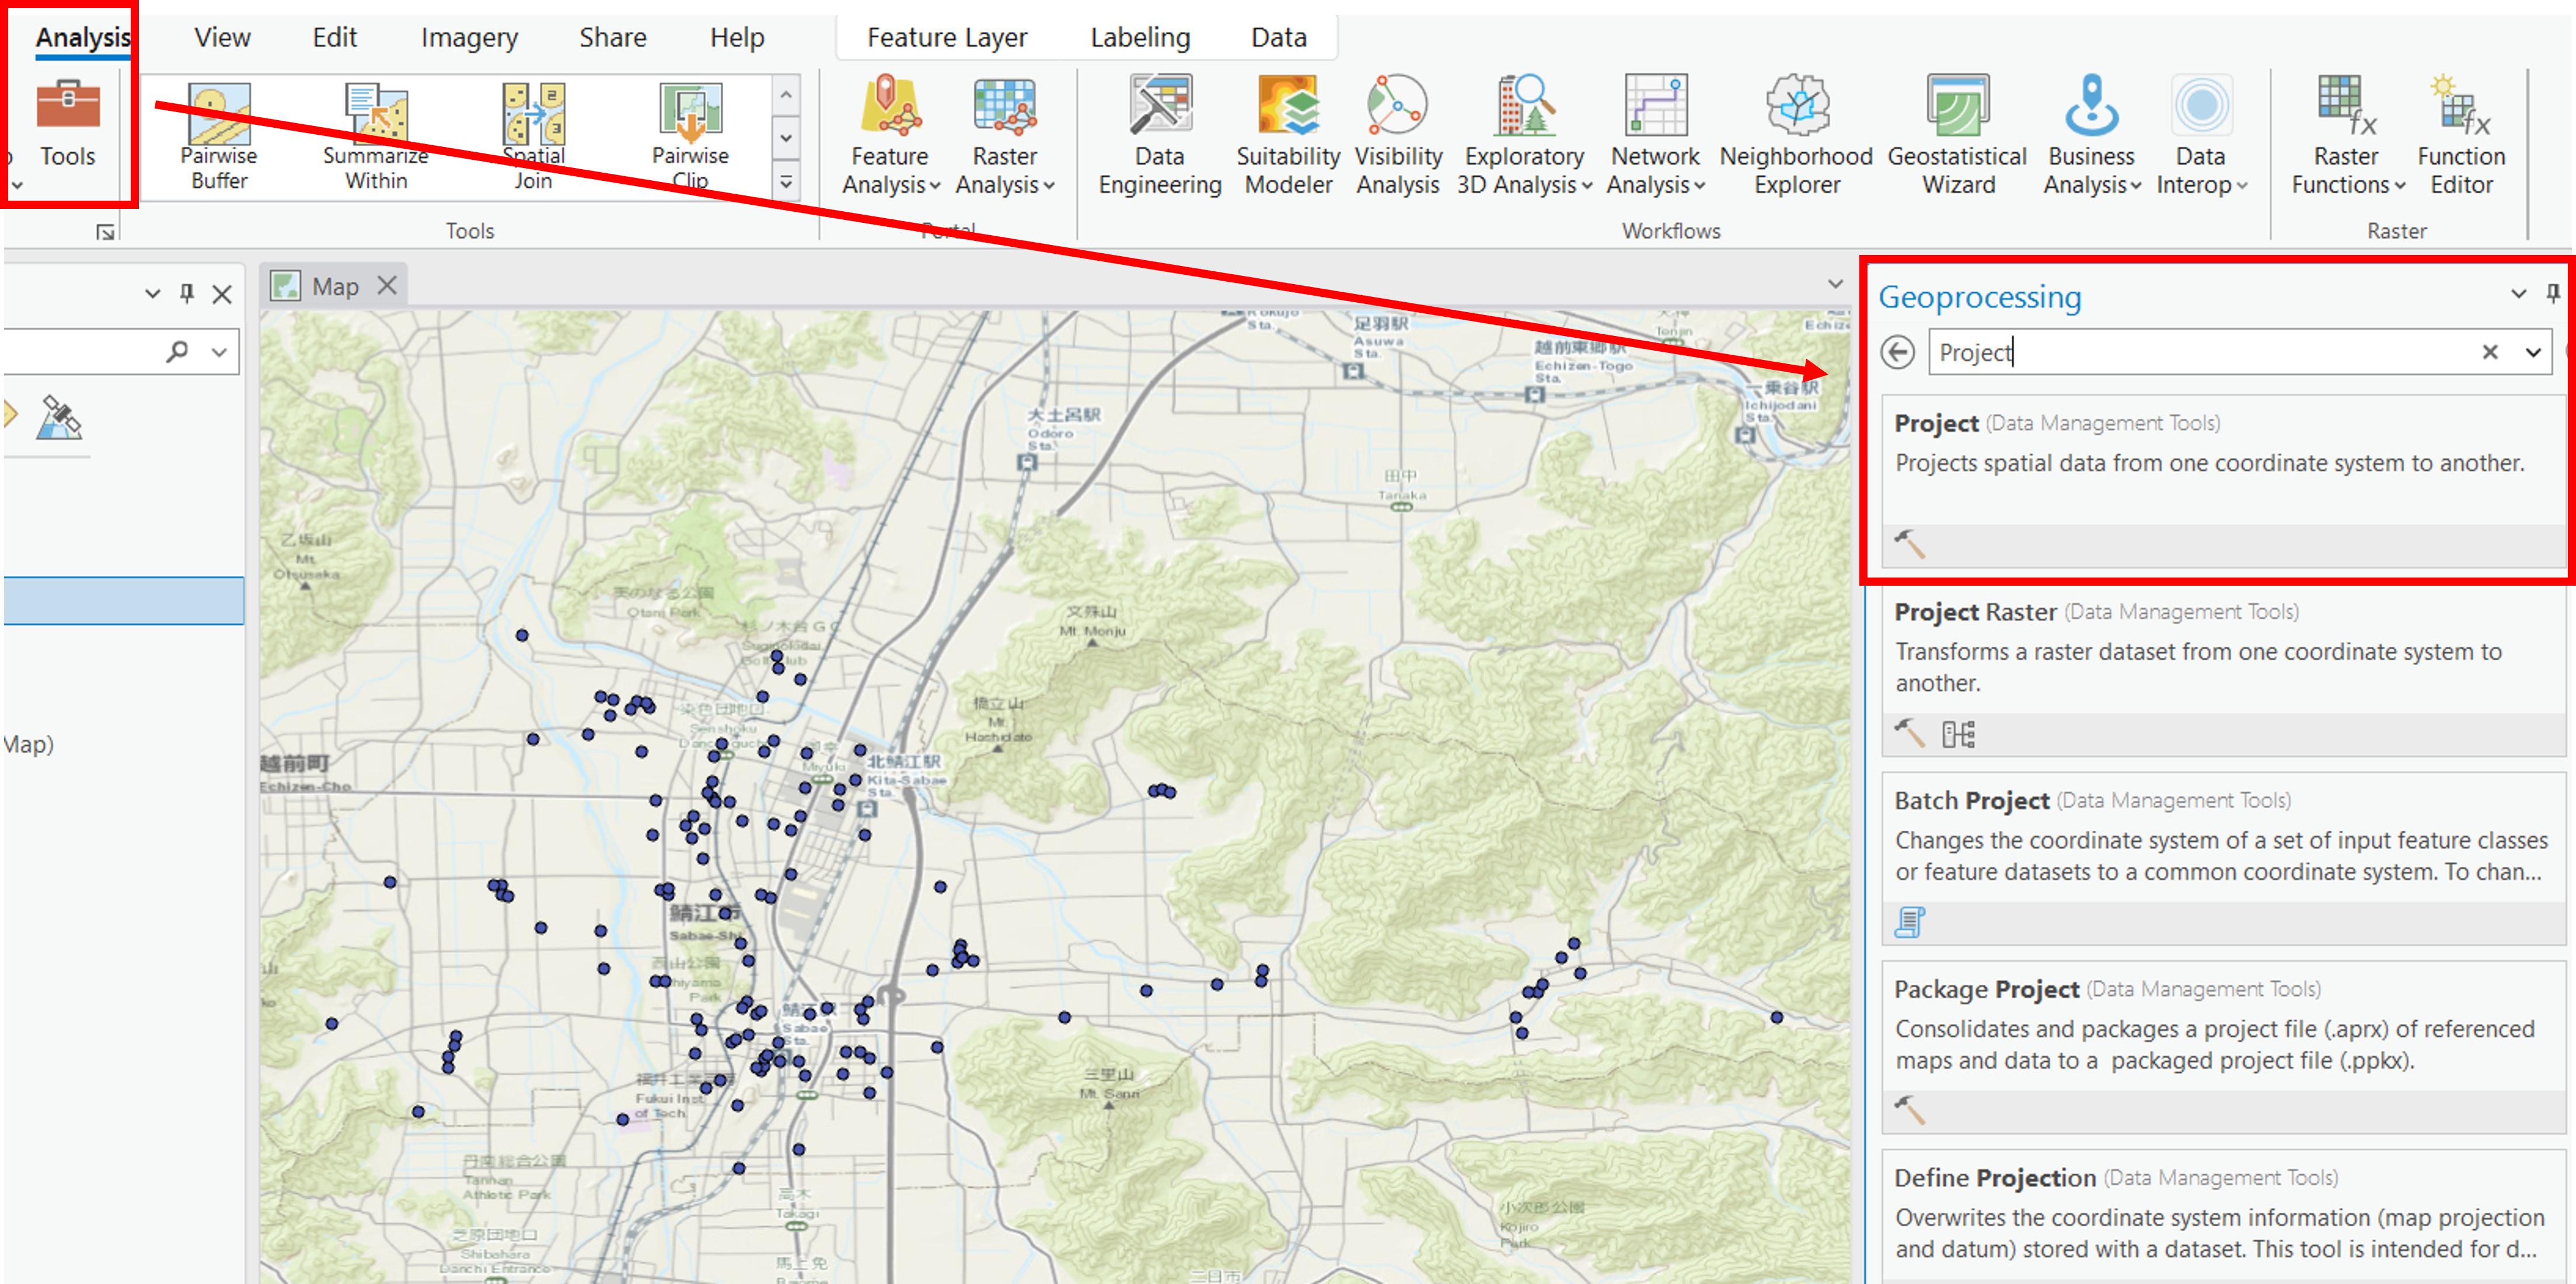Open Geoprocessing search history dropdown
The width and height of the screenshot is (2576, 1284).
2533,352
